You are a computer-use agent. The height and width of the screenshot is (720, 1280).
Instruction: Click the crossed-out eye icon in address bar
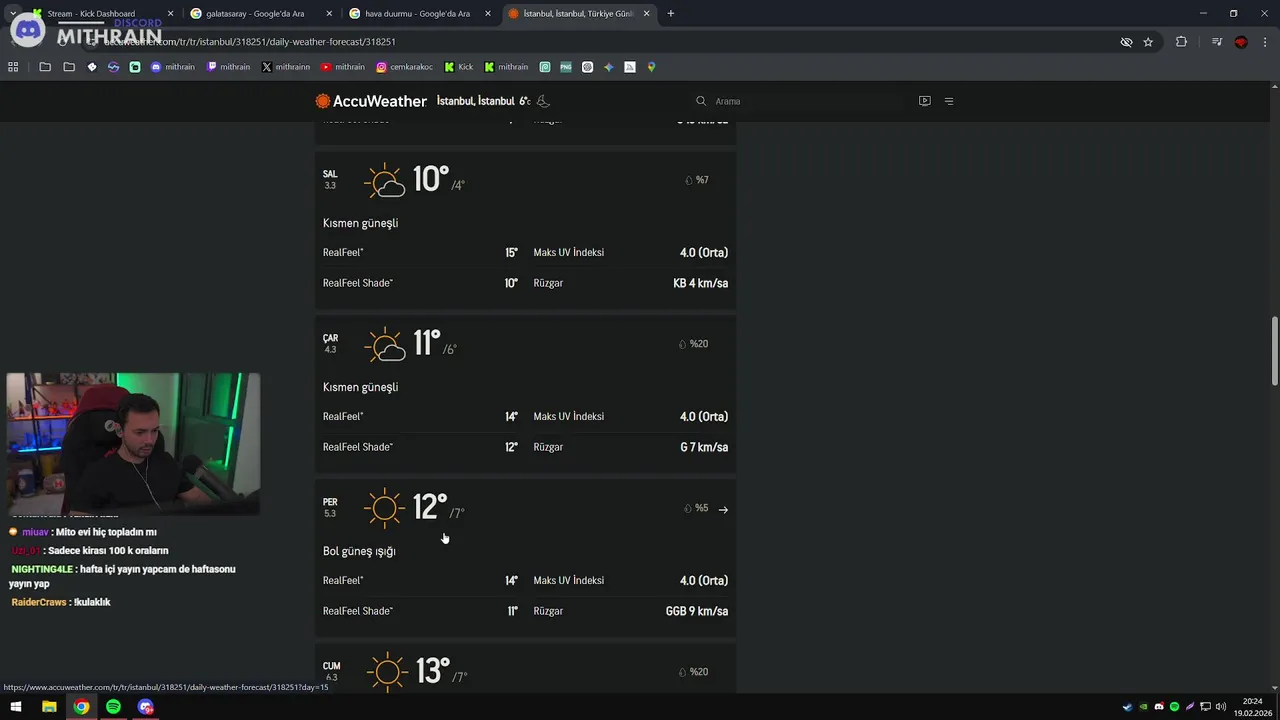[1126, 42]
